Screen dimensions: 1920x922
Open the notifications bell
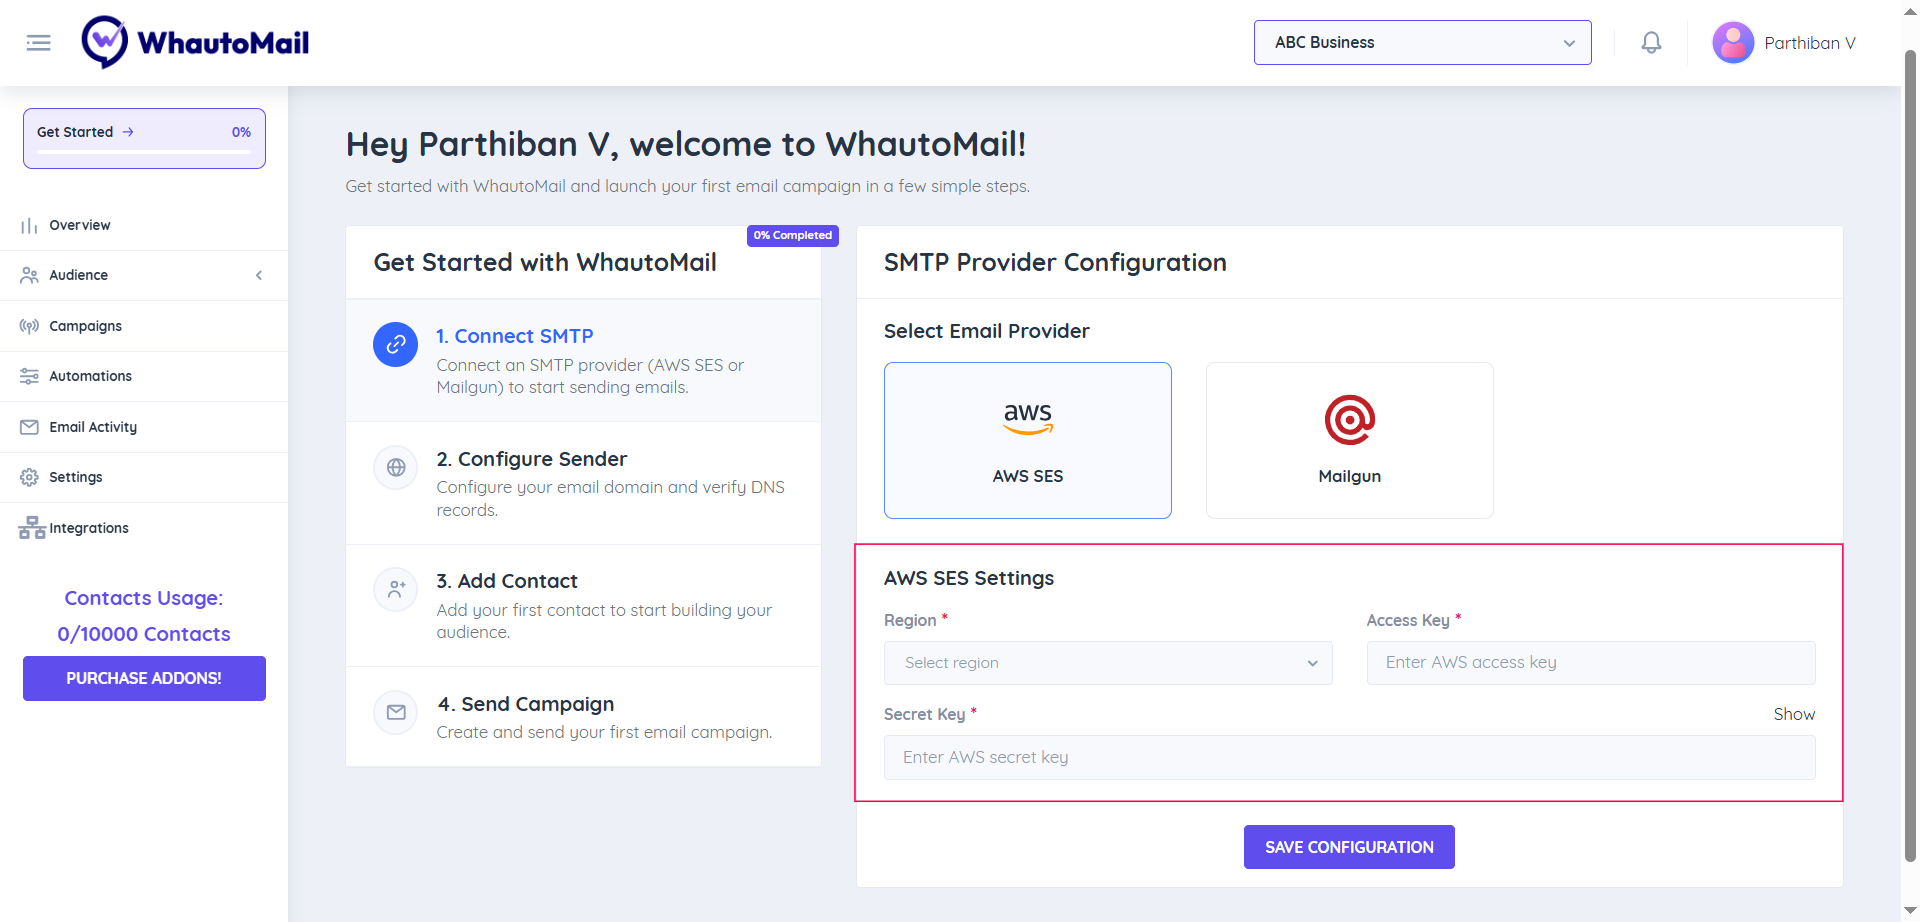[1650, 42]
